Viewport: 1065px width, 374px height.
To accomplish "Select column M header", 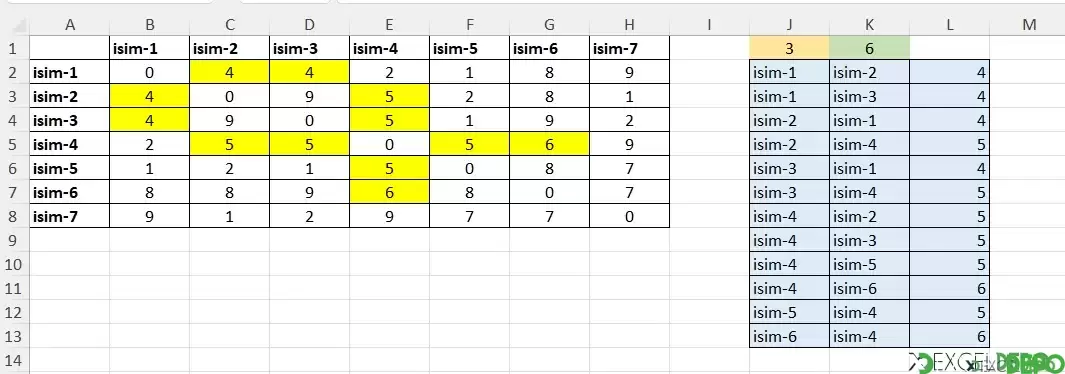I will coord(1028,25).
